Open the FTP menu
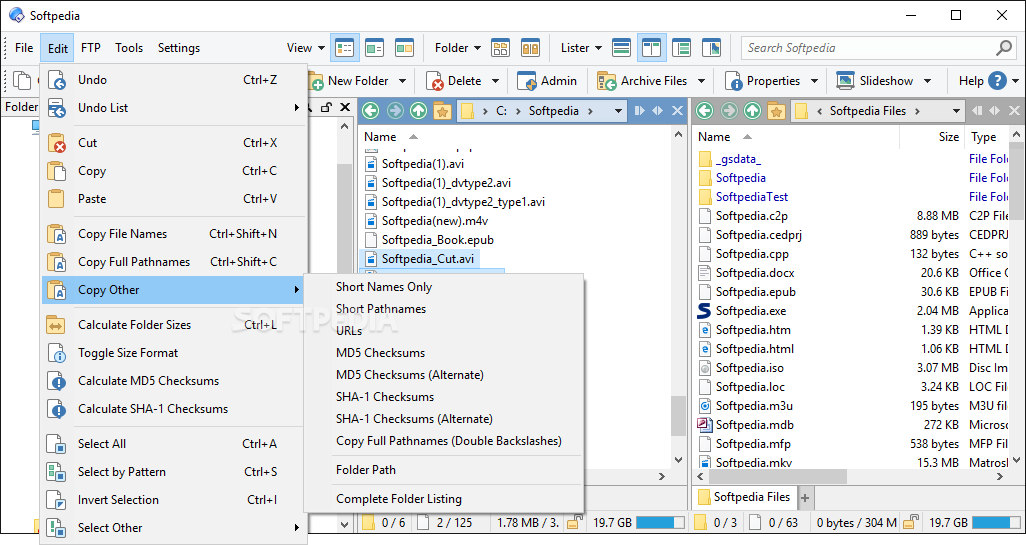This screenshot has width=1026, height=545. click(91, 48)
